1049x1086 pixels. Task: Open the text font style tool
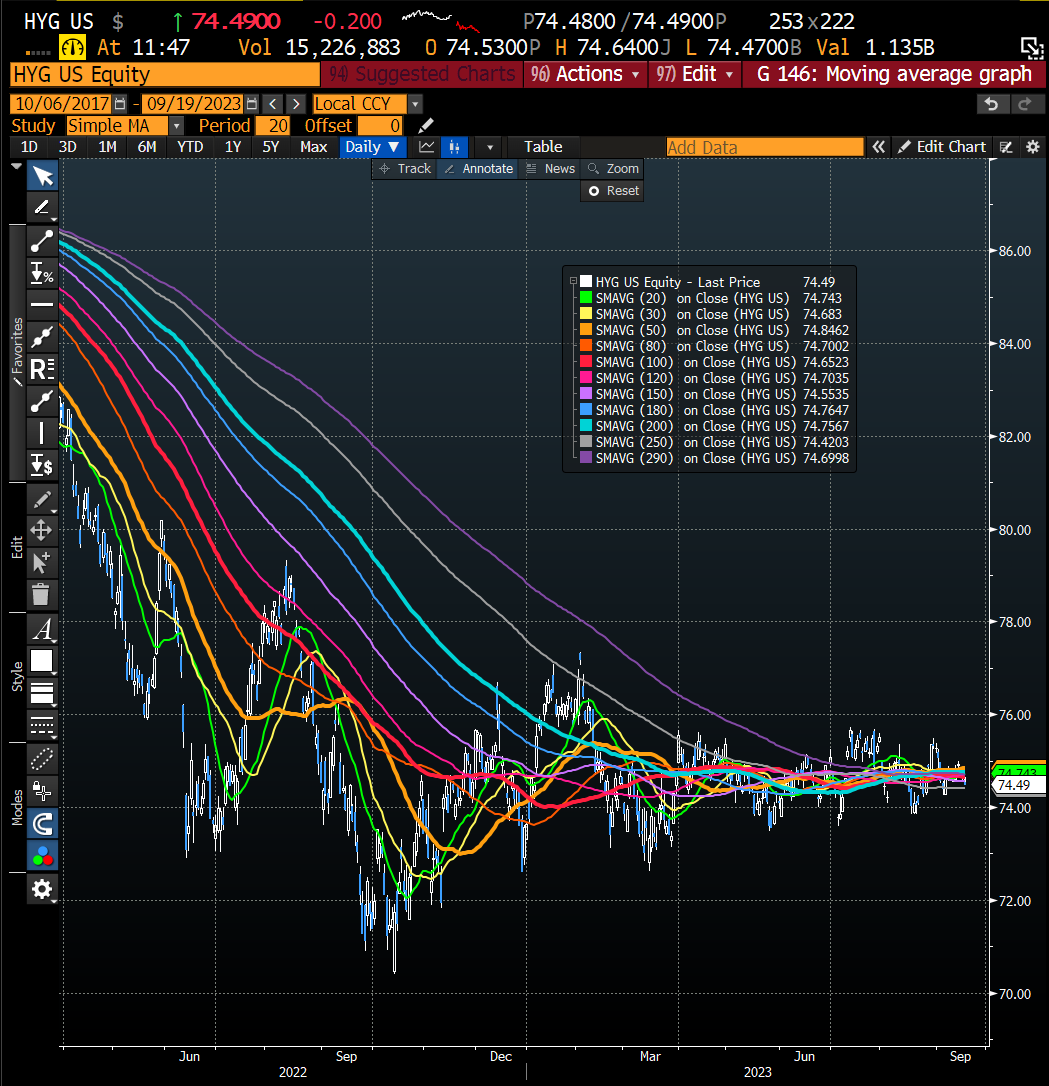[x=42, y=629]
